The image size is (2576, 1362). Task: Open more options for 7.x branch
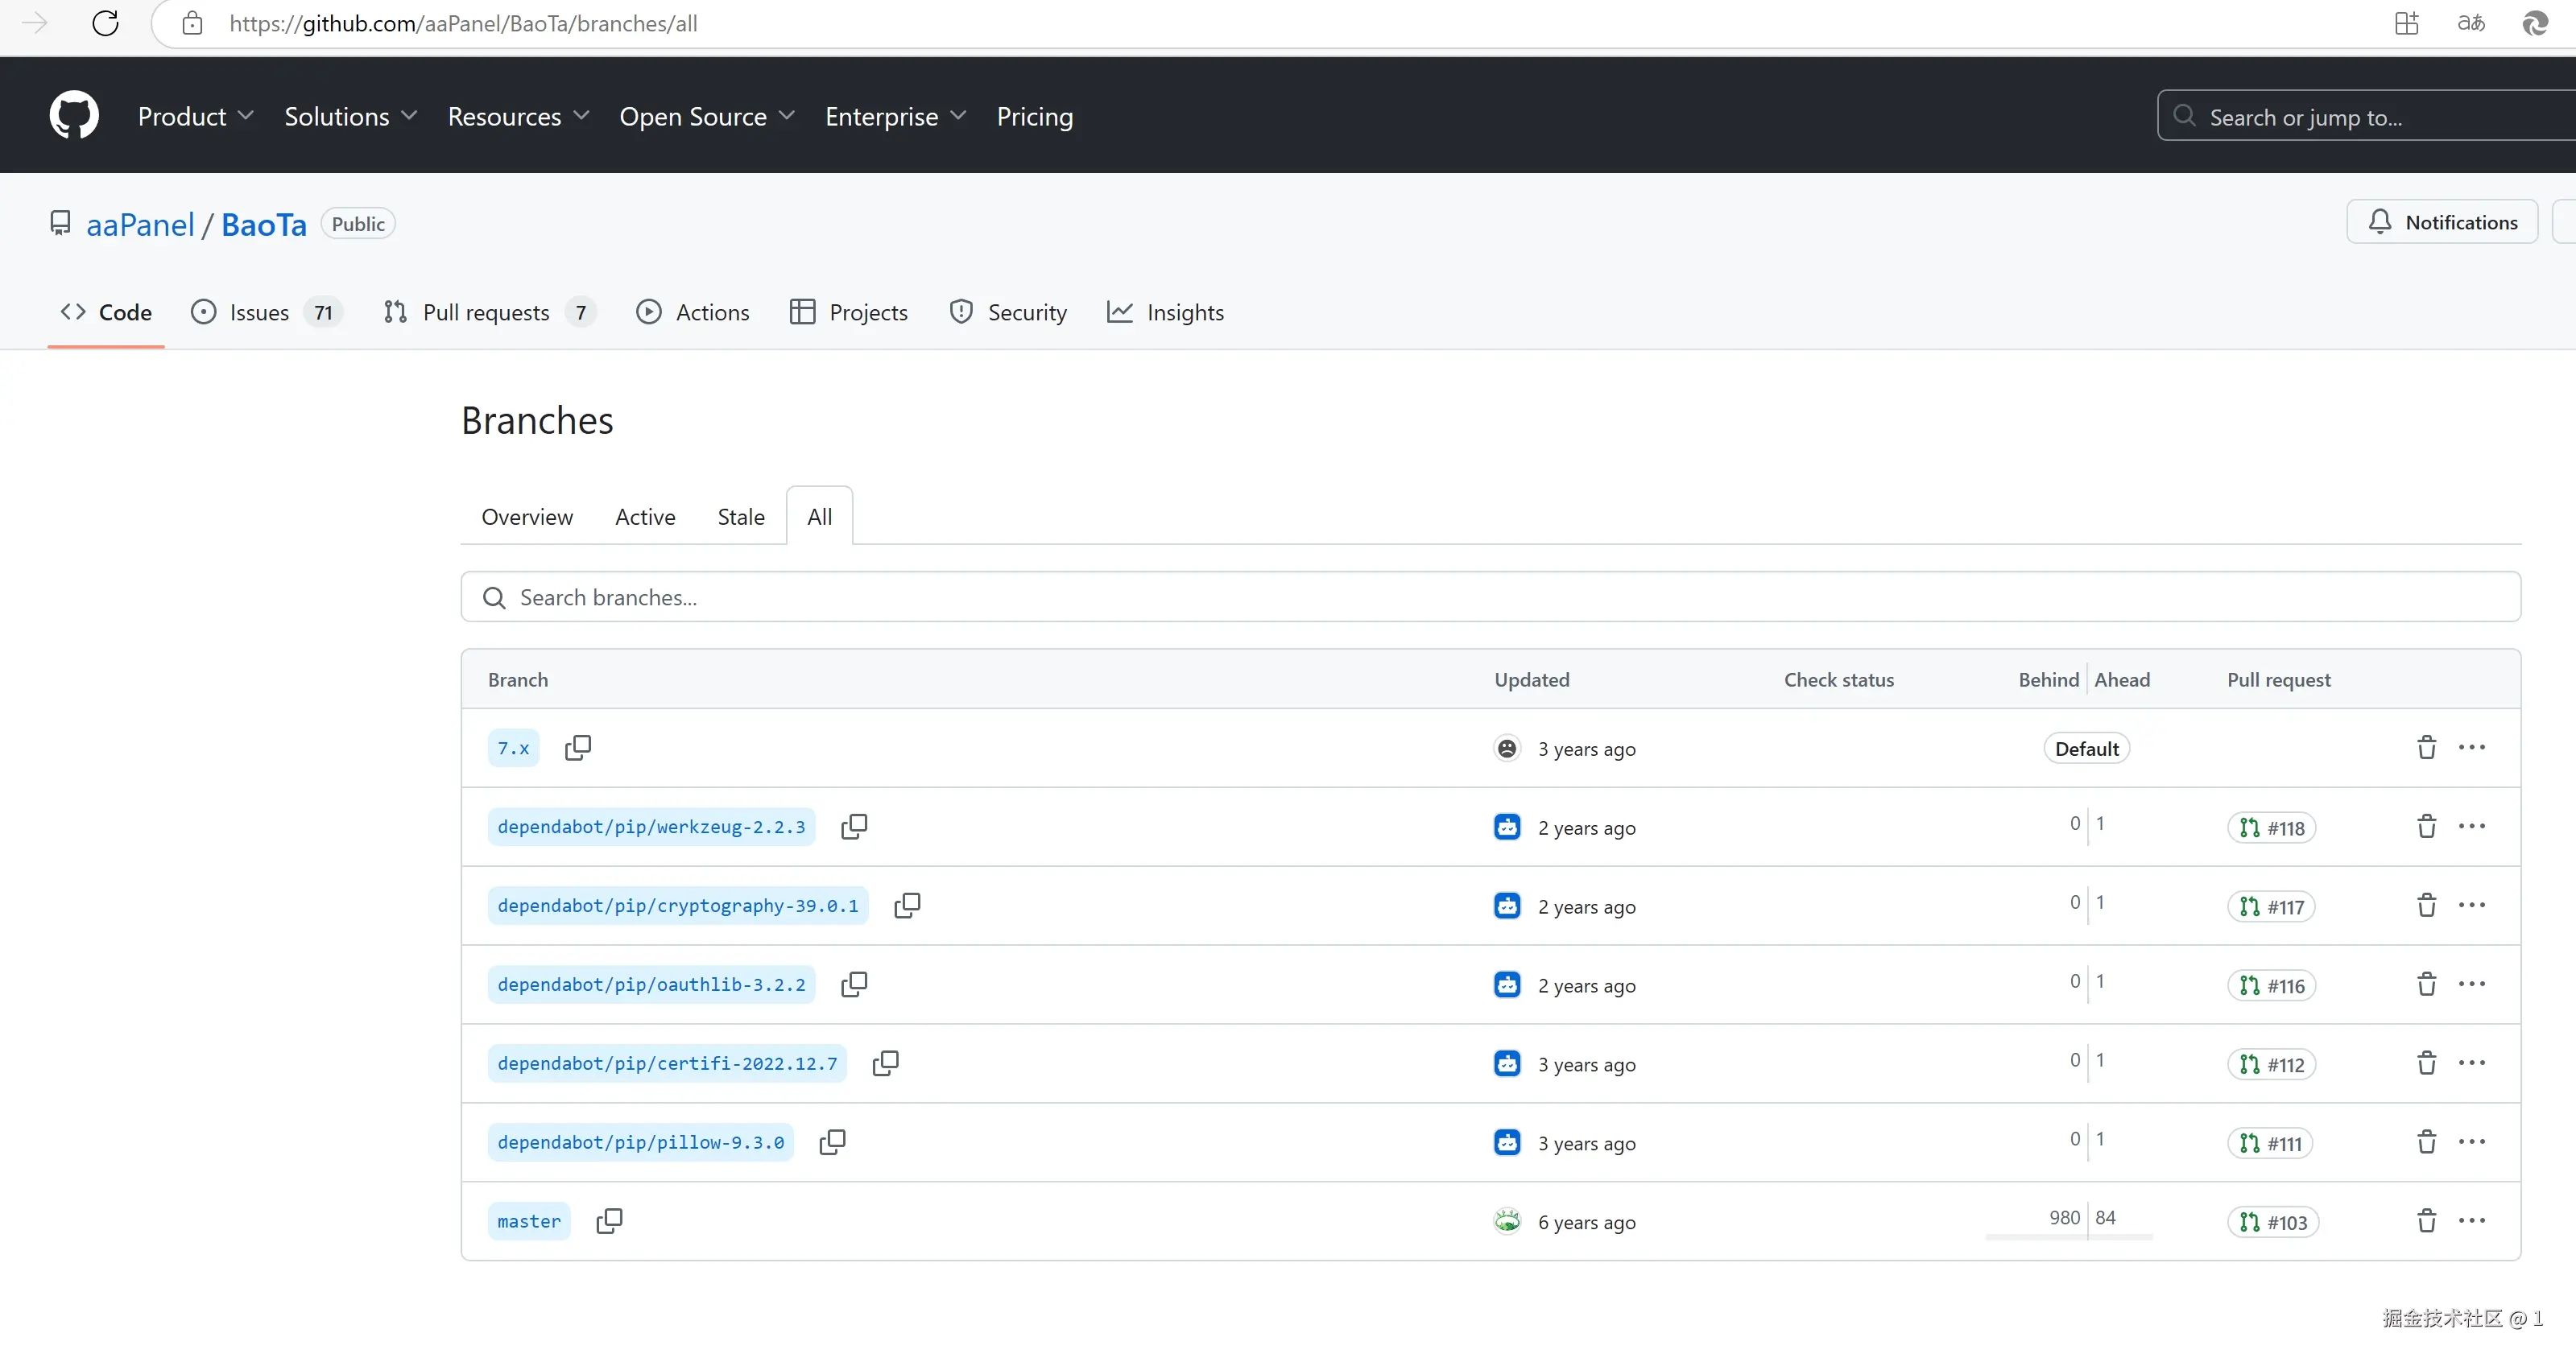pyautogui.click(x=2471, y=747)
